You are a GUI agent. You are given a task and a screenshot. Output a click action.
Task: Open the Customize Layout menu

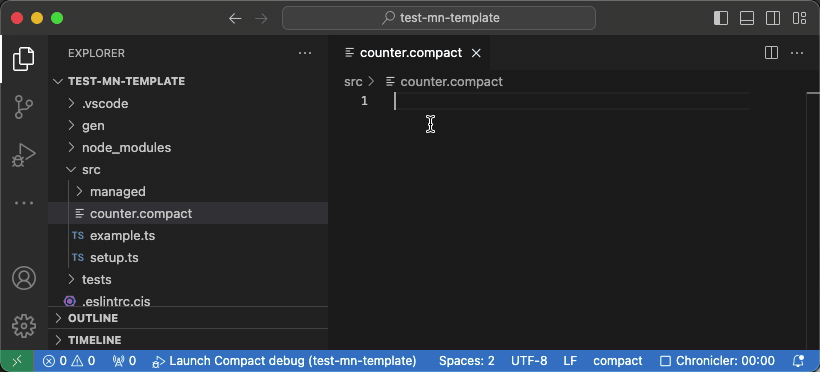click(x=799, y=18)
